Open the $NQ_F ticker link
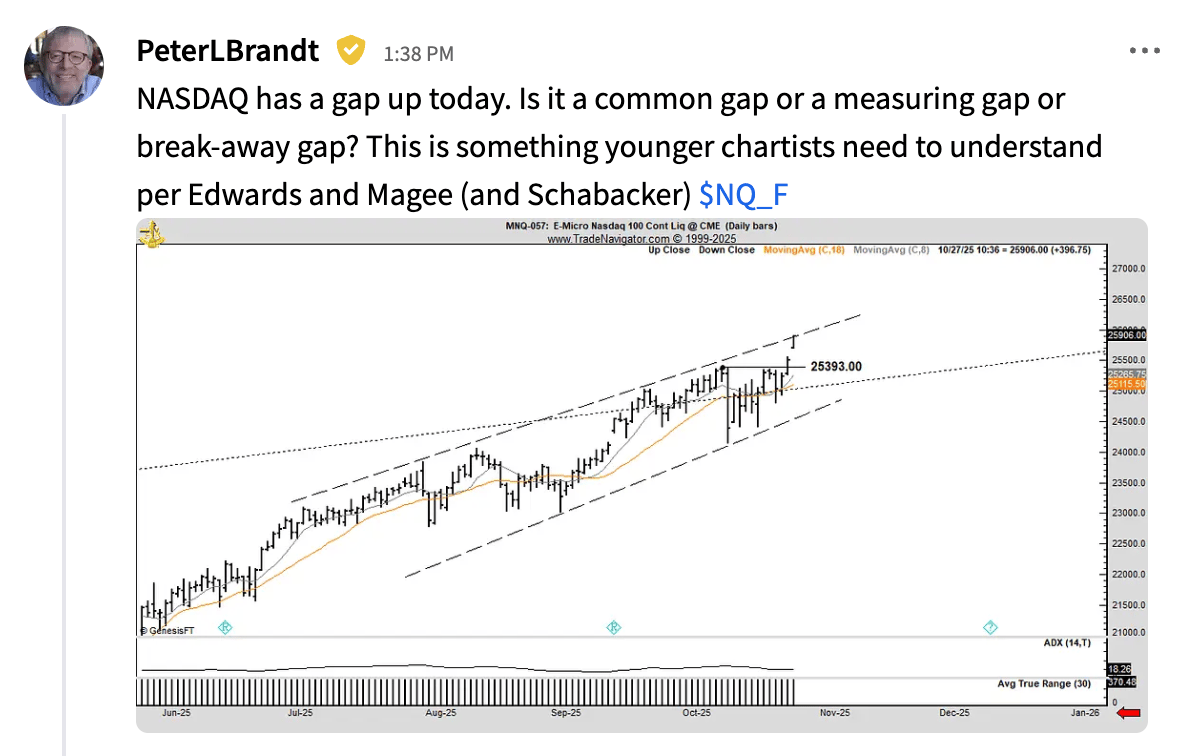Image resolution: width=1188 pixels, height=756 pixels. click(743, 195)
